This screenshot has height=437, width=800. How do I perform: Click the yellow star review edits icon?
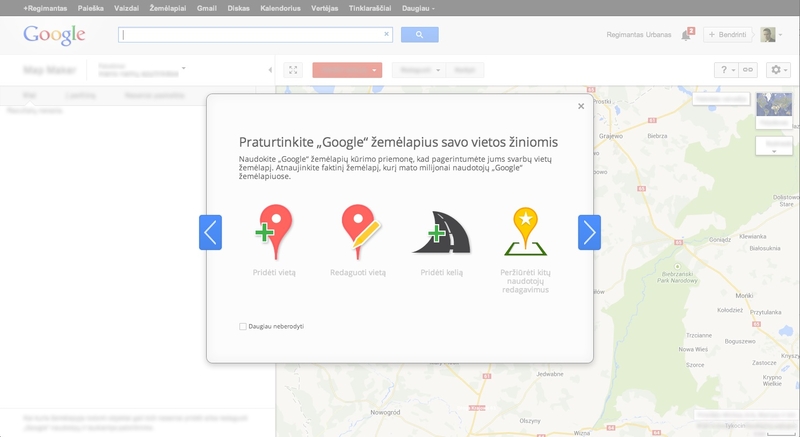[525, 231]
